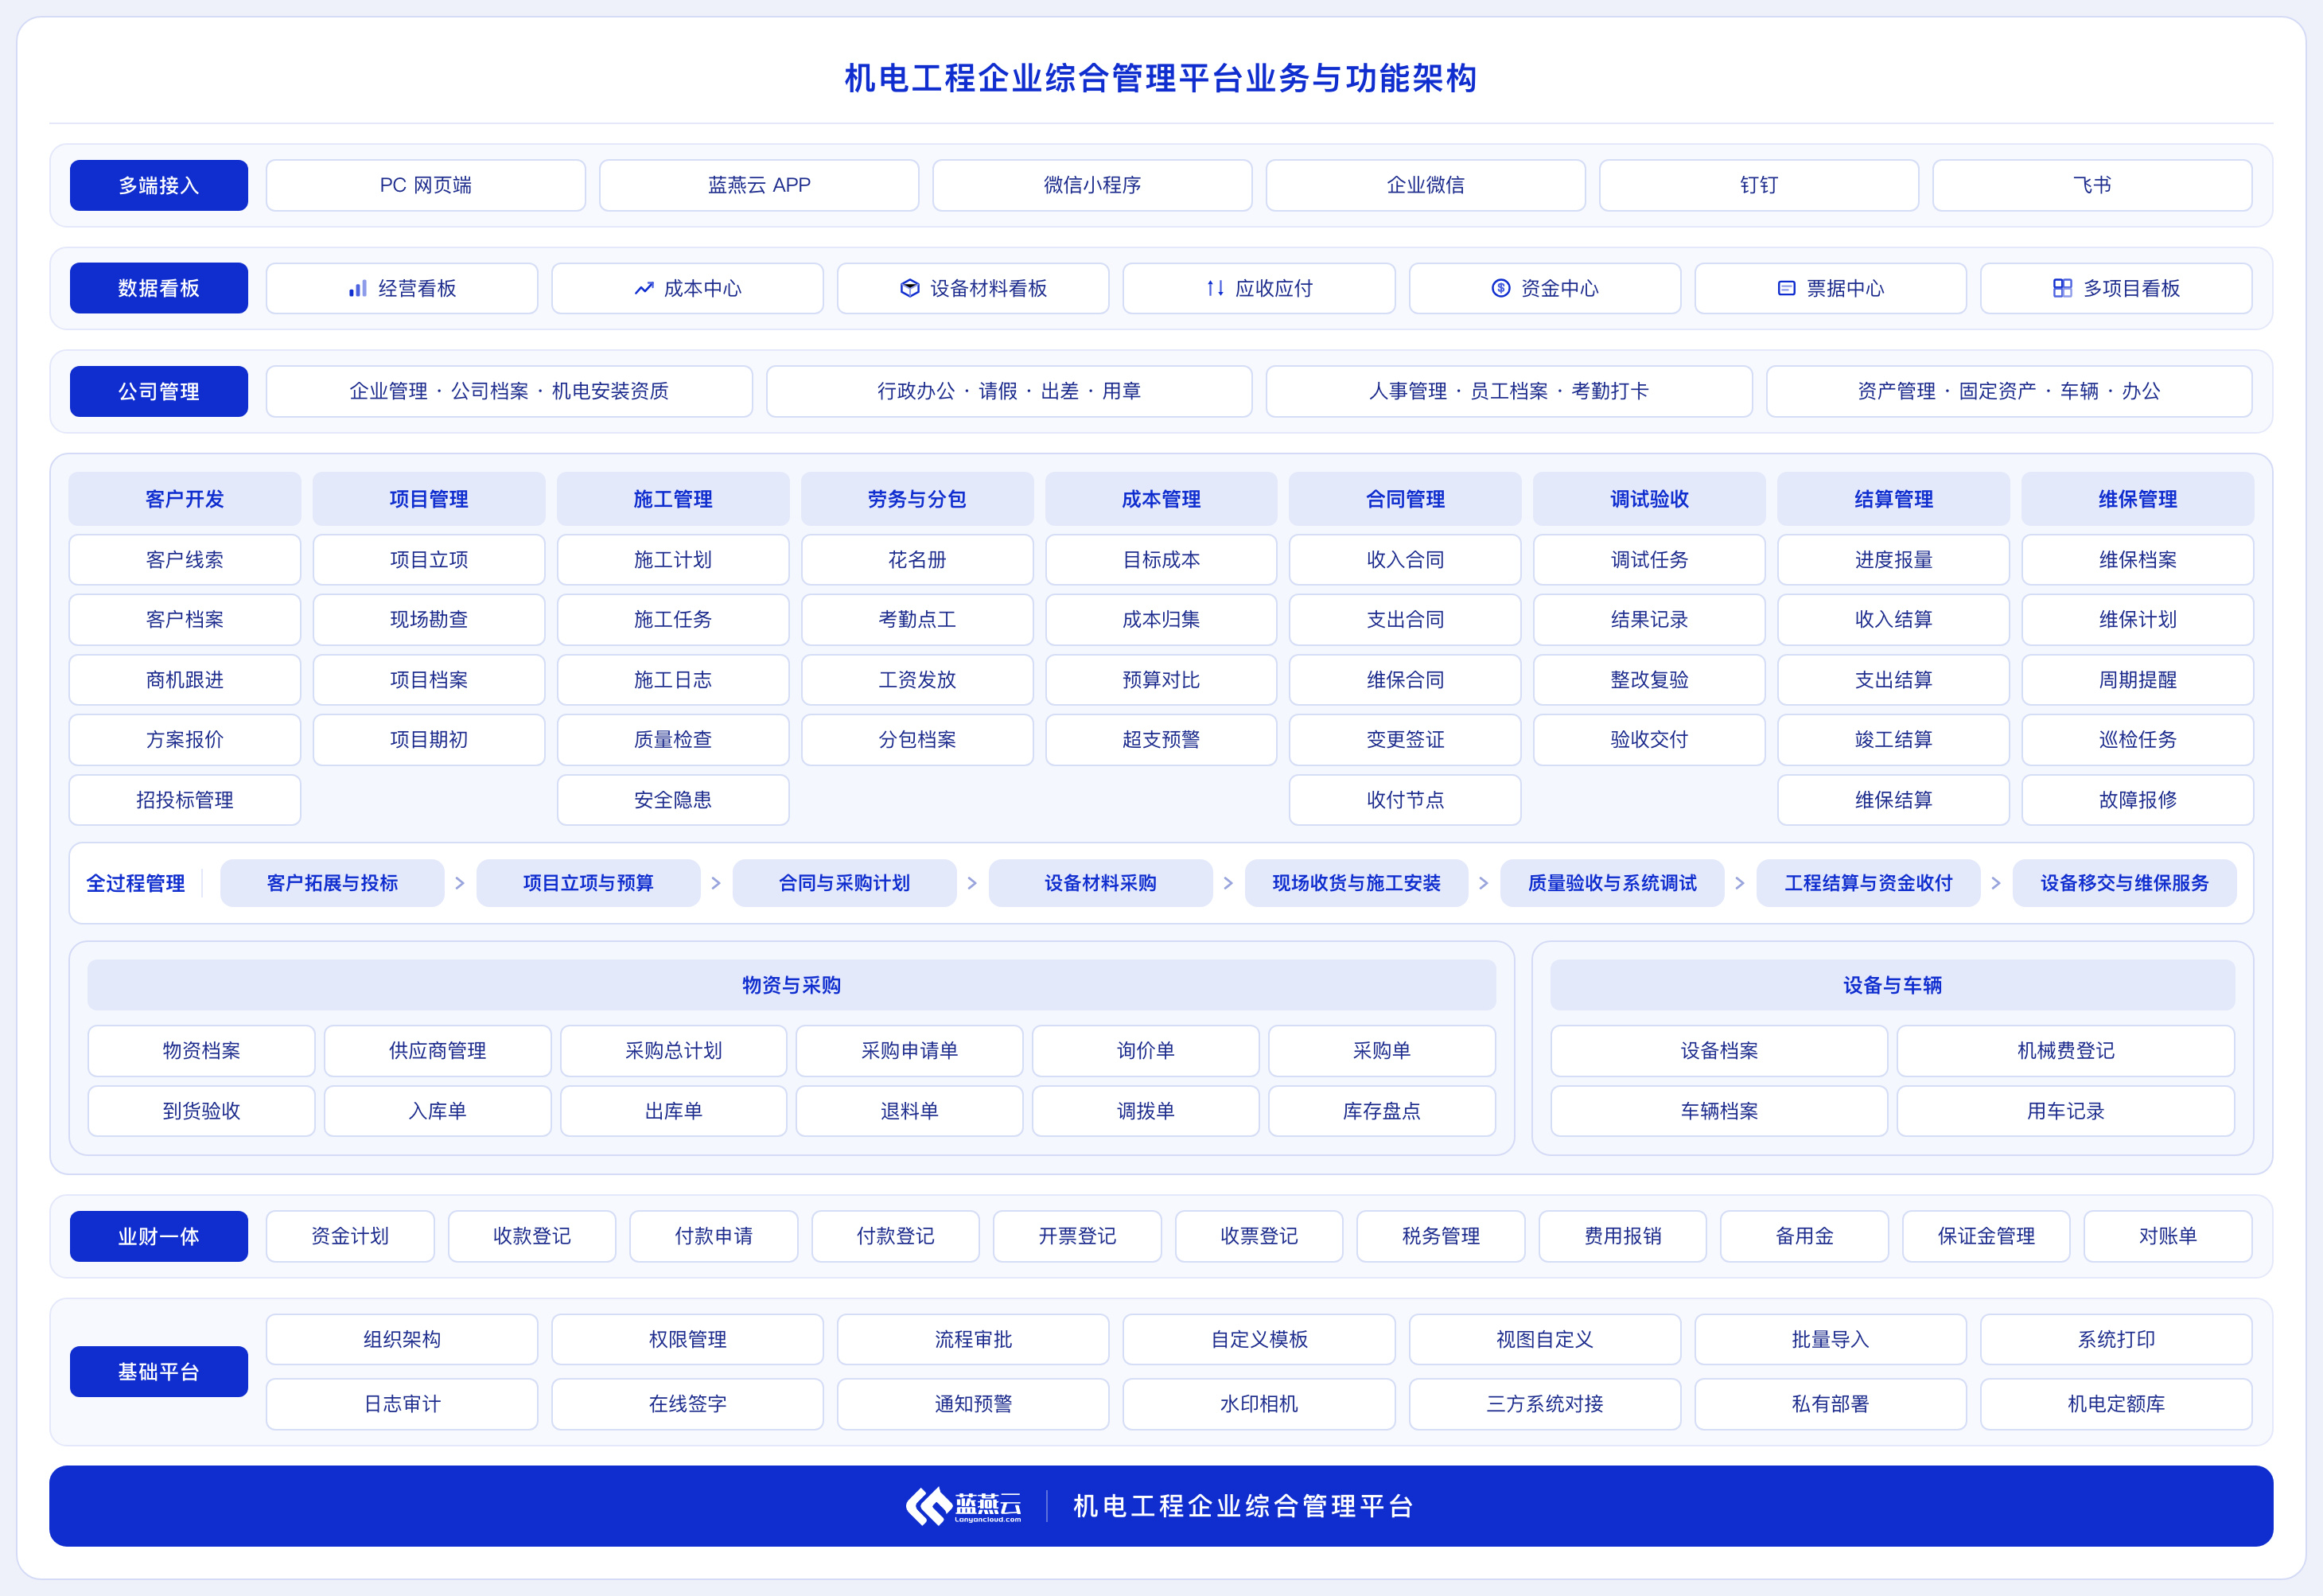
Task: Open the 微信小程序 access box
Action: point(1092,185)
